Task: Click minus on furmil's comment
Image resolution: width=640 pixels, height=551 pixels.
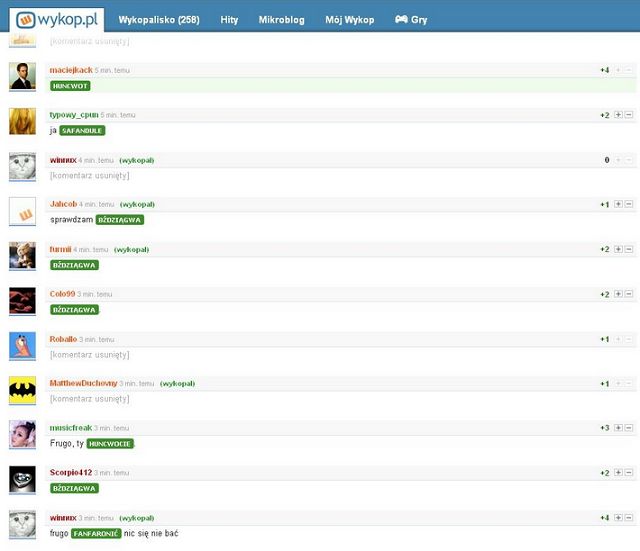Action: 629,249
